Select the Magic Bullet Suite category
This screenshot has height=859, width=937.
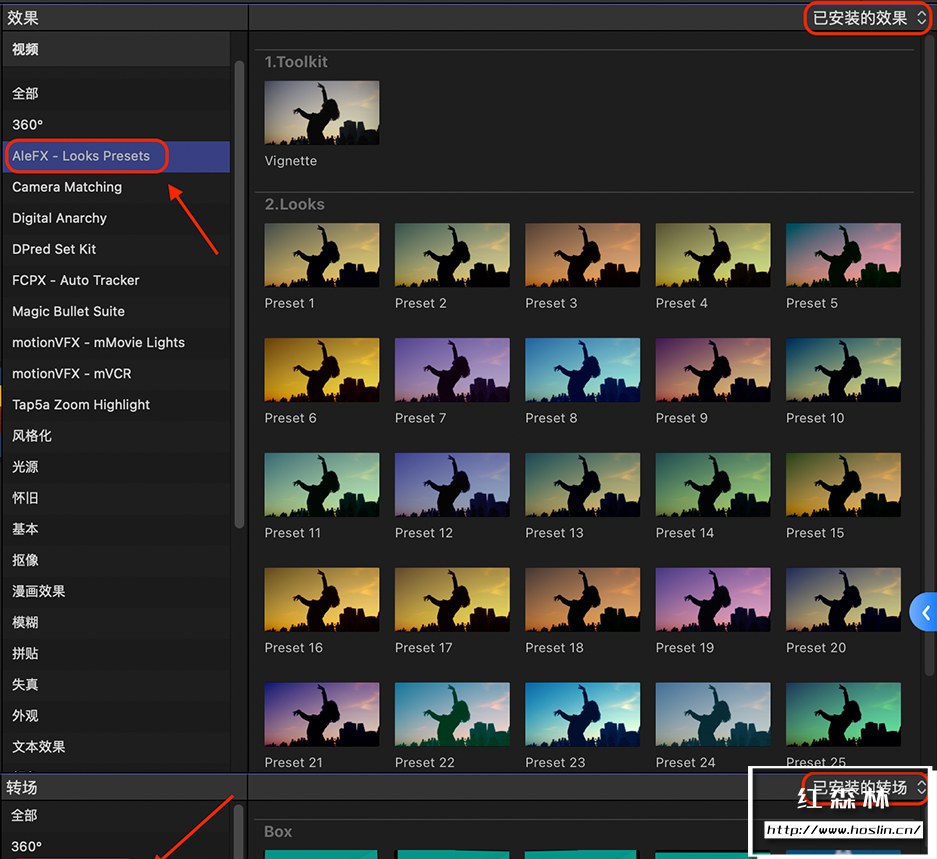click(x=116, y=311)
